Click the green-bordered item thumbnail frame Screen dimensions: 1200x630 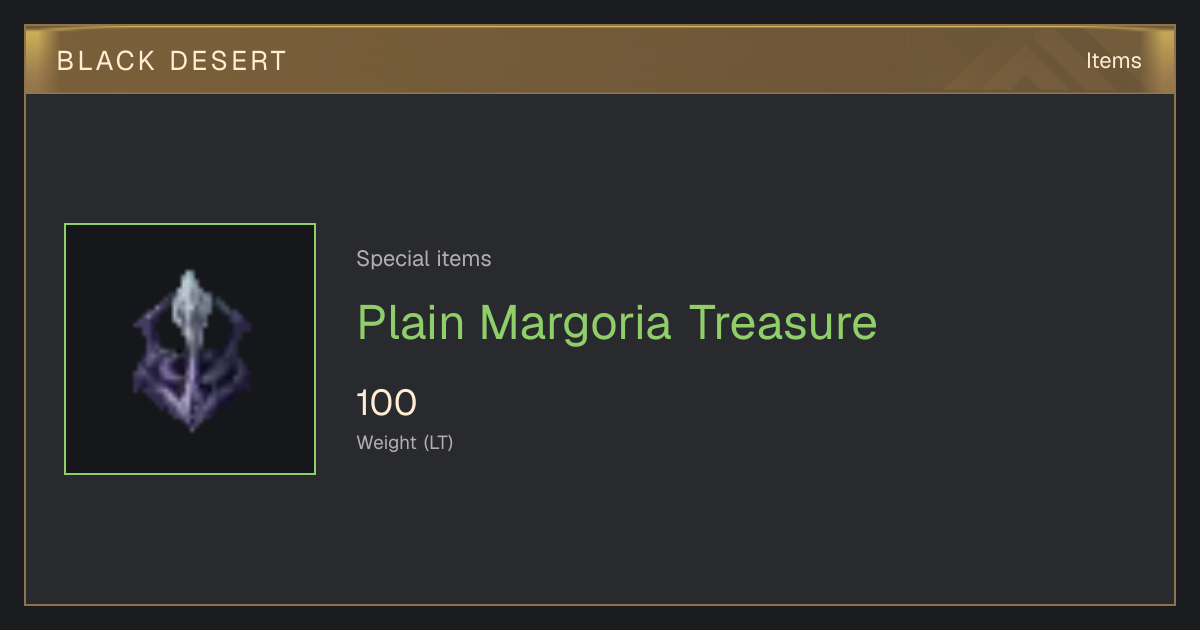point(190,349)
